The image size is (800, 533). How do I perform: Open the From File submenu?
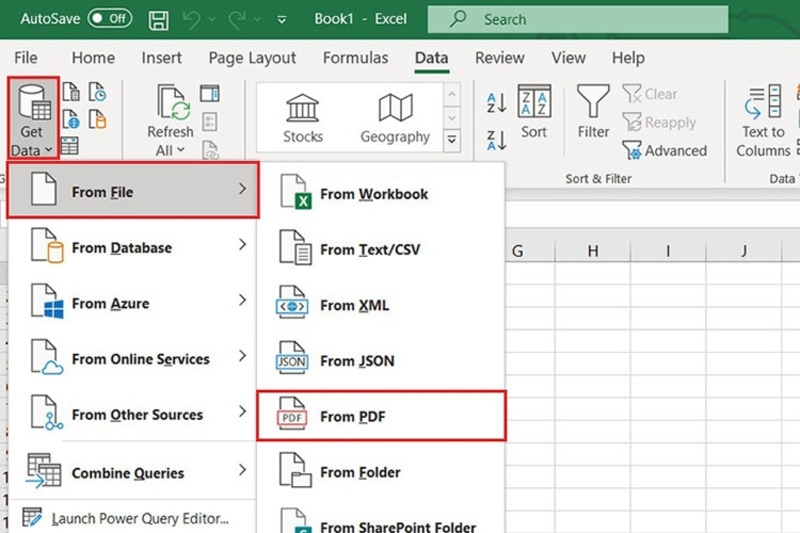133,190
